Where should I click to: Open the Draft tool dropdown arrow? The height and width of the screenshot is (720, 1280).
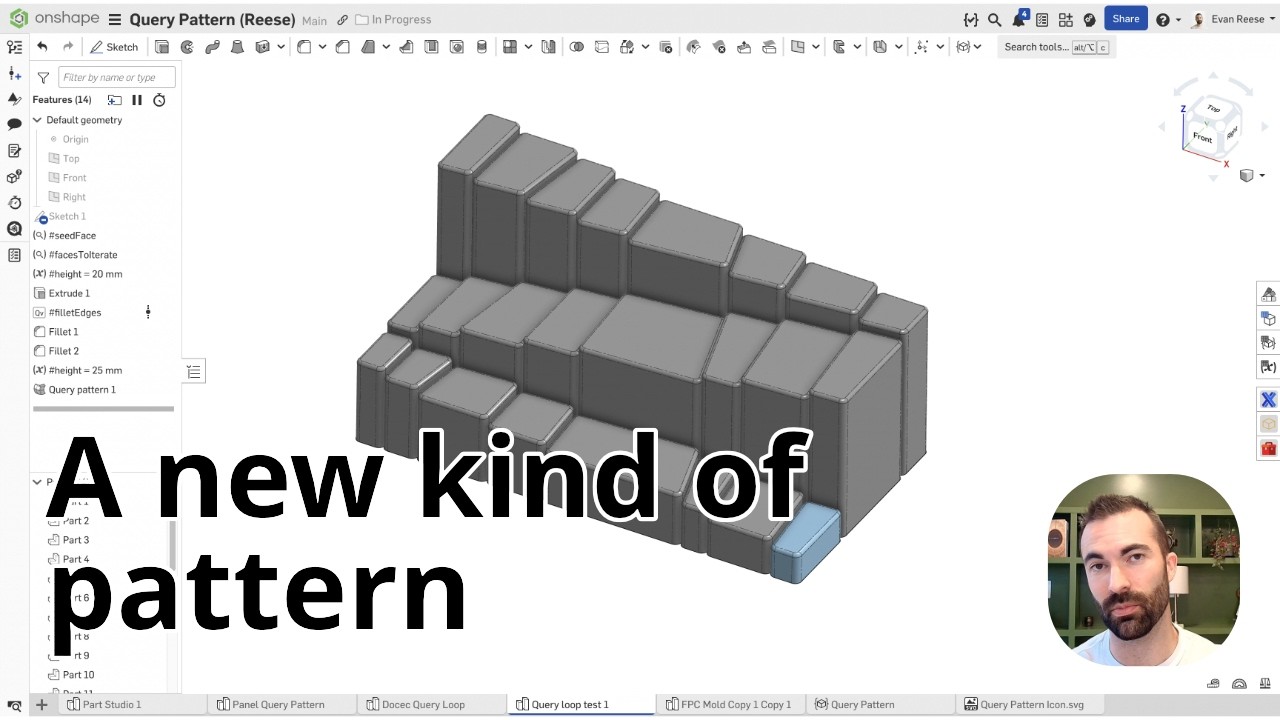(385, 47)
